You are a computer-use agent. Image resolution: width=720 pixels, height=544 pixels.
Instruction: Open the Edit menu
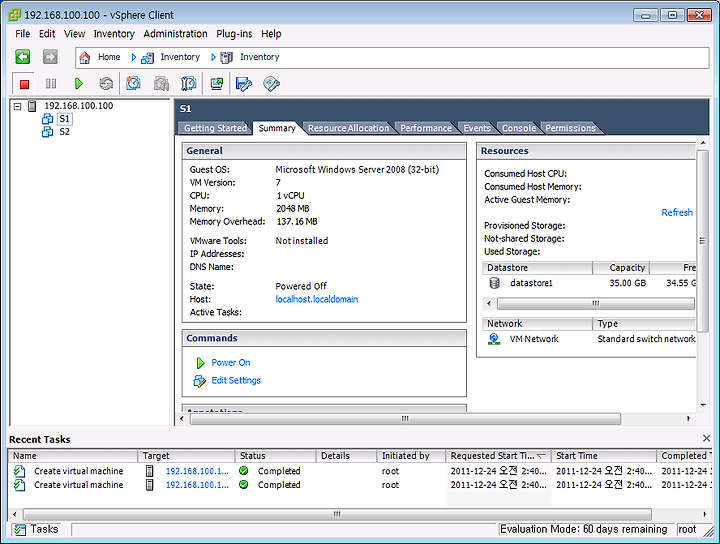[x=47, y=34]
